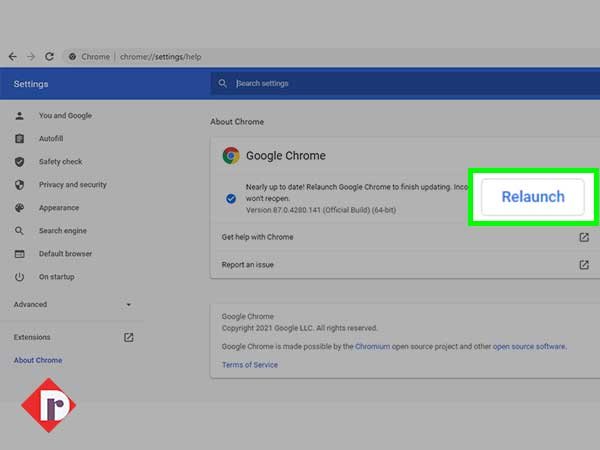Screen dimensions: 600x450
Task: Open the Terms of Service link
Action: coord(250,365)
